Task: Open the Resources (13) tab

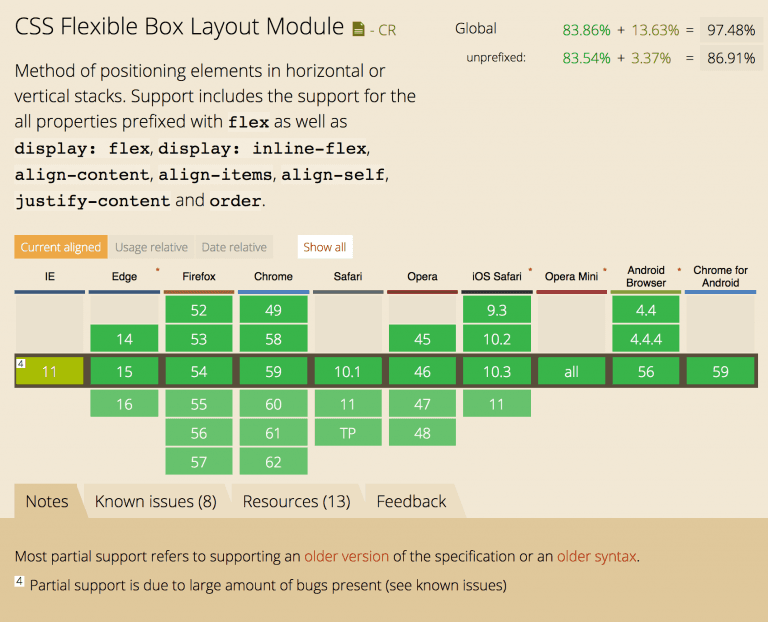Action: (x=296, y=501)
